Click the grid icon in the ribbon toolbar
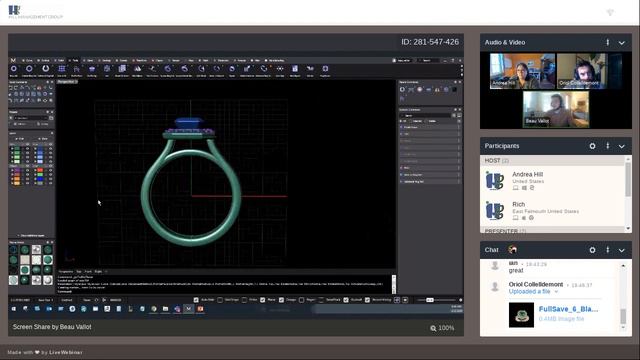Screen dimensions: 640x360 click(x=62, y=69)
